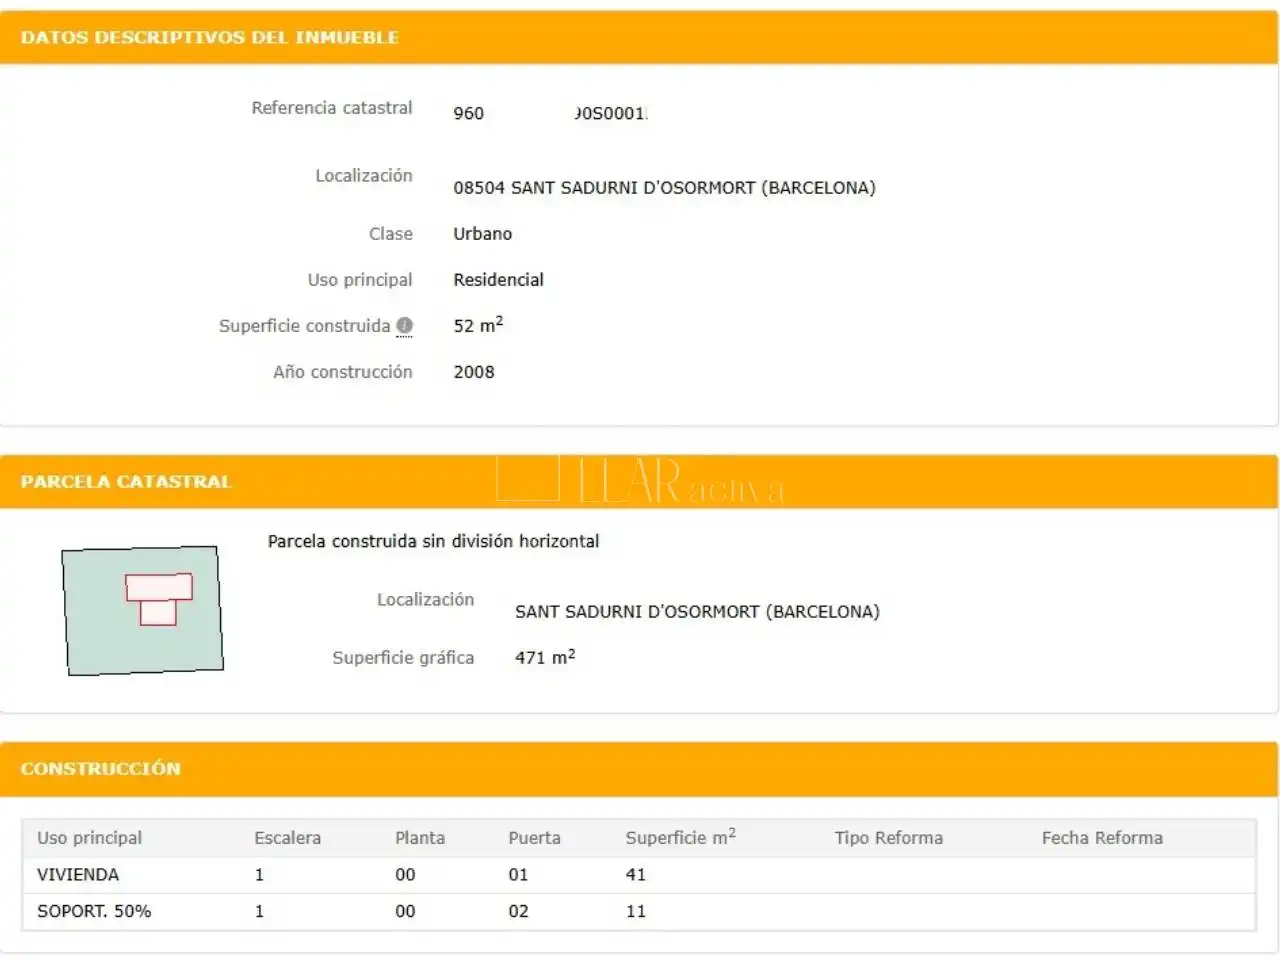
Task: Click Puerta value '01' in VIVIENDA row
Action: point(518,875)
